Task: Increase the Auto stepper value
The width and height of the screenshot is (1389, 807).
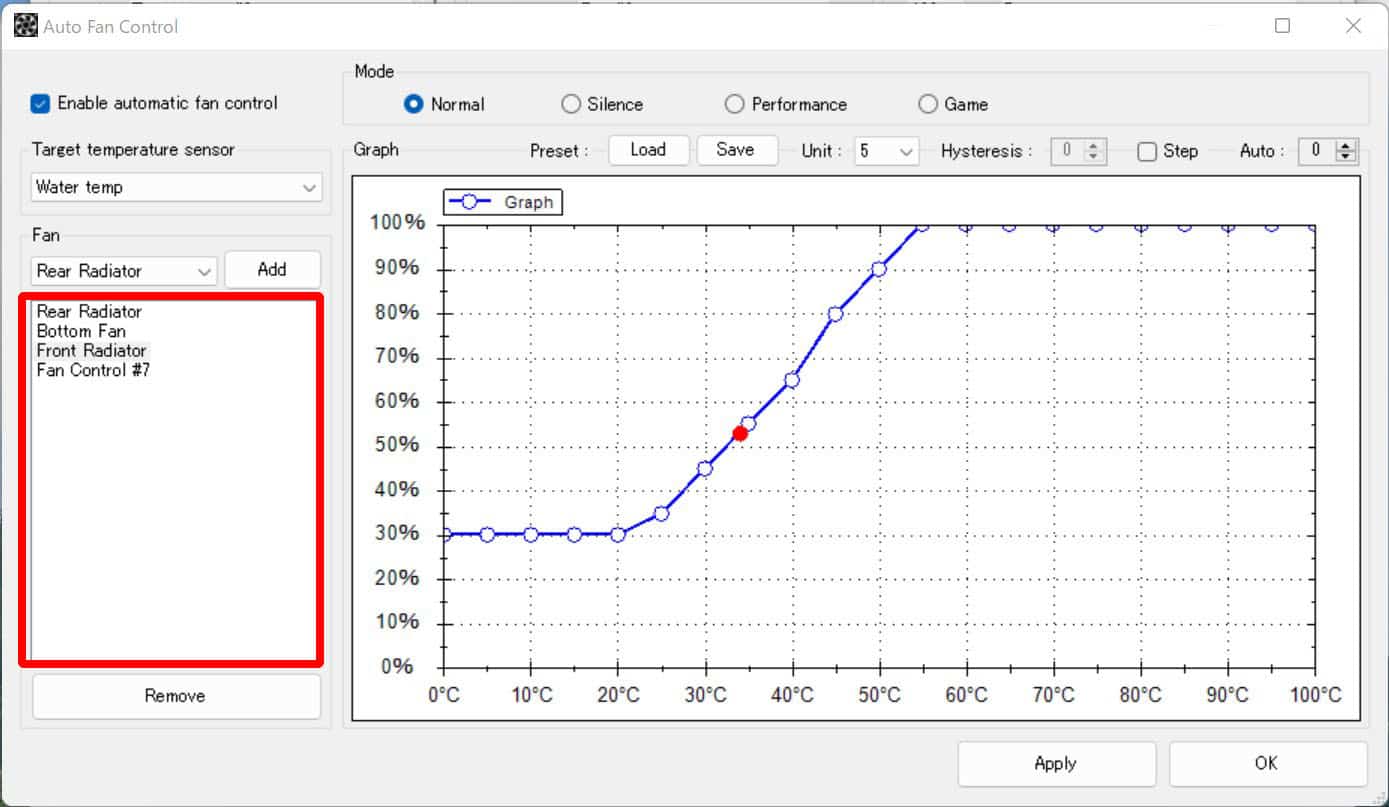Action: (1345, 145)
